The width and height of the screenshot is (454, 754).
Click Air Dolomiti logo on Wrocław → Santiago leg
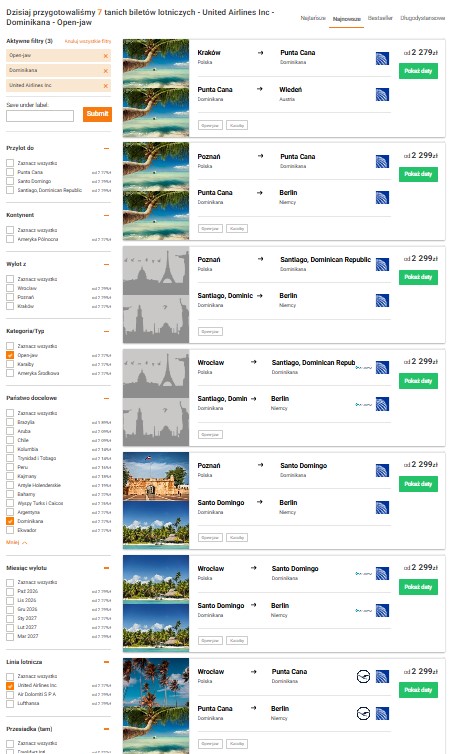tap(364, 367)
